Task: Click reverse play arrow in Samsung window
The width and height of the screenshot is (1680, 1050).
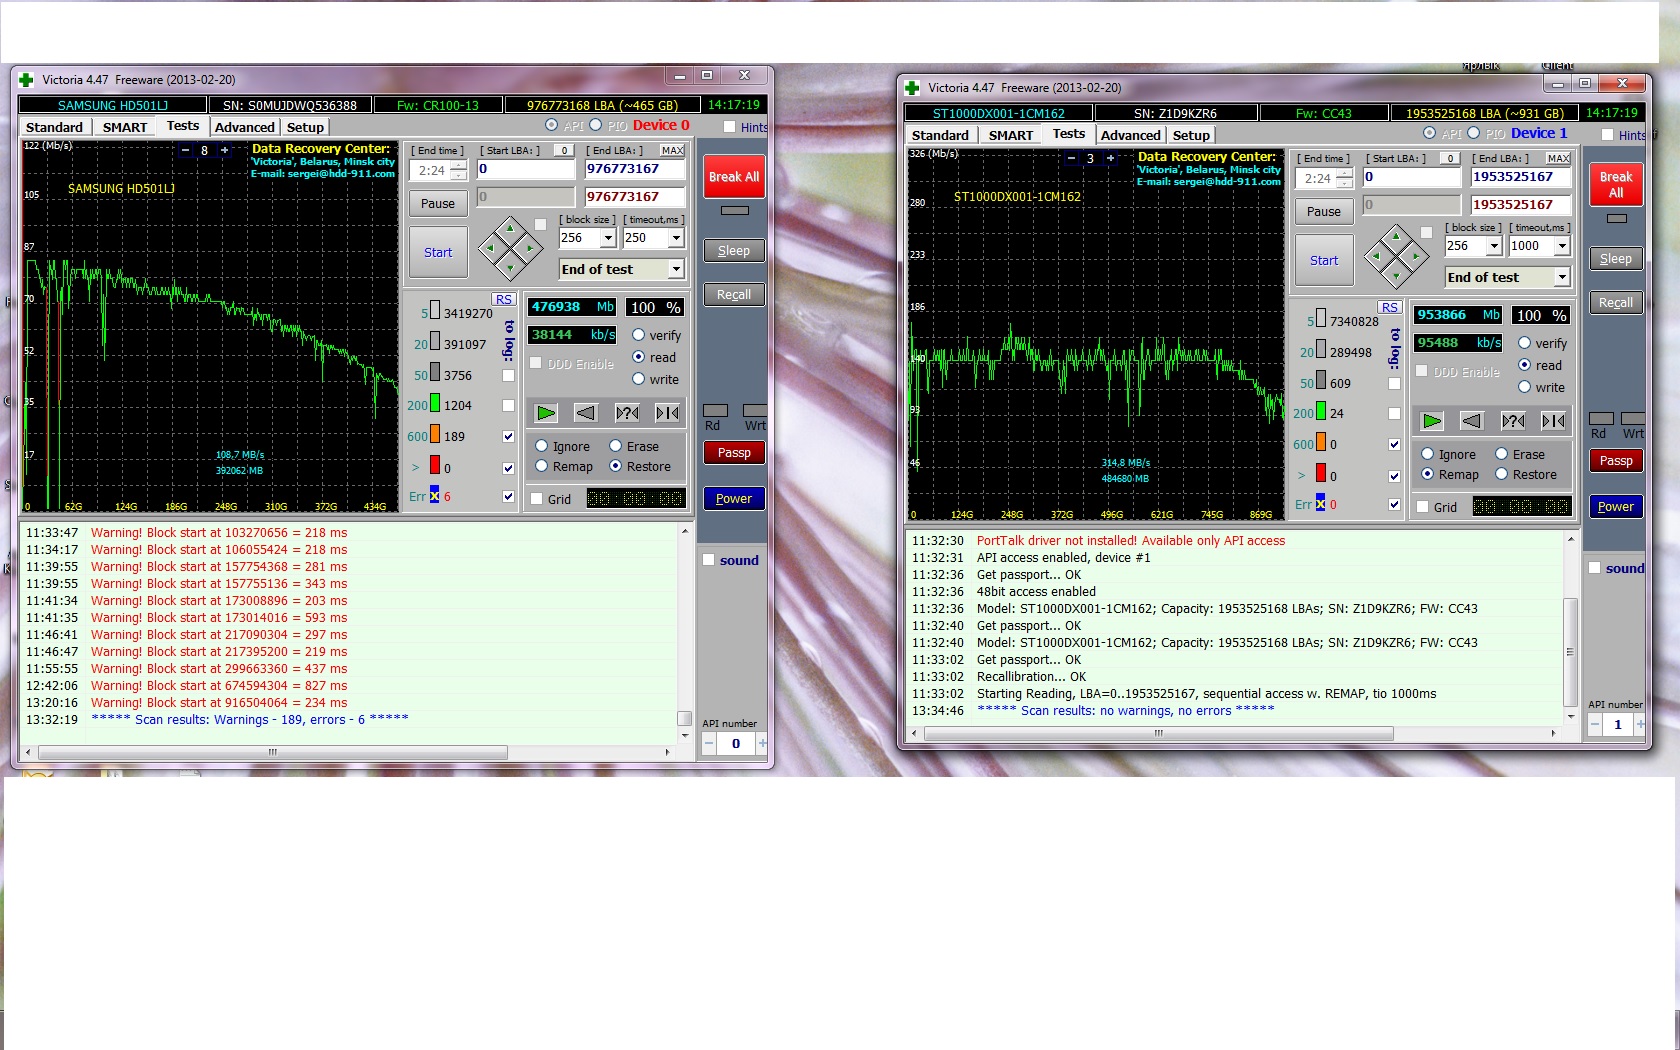Action: [586, 413]
